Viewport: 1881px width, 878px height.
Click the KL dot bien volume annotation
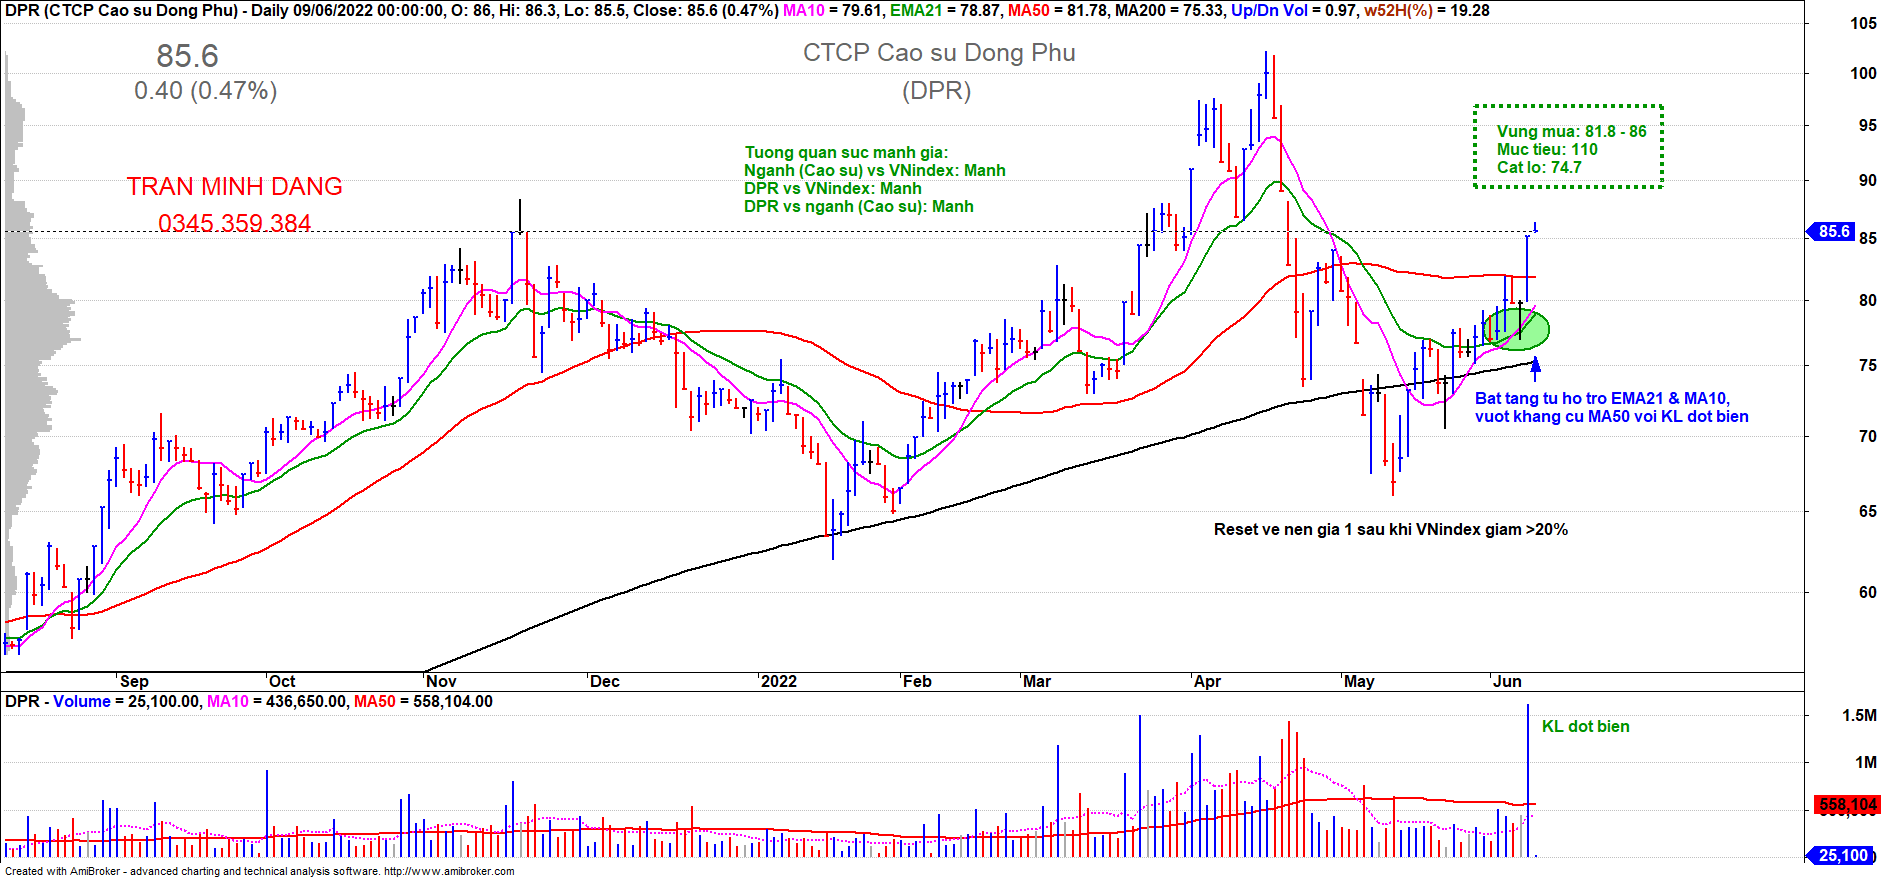pyautogui.click(x=1585, y=727)
